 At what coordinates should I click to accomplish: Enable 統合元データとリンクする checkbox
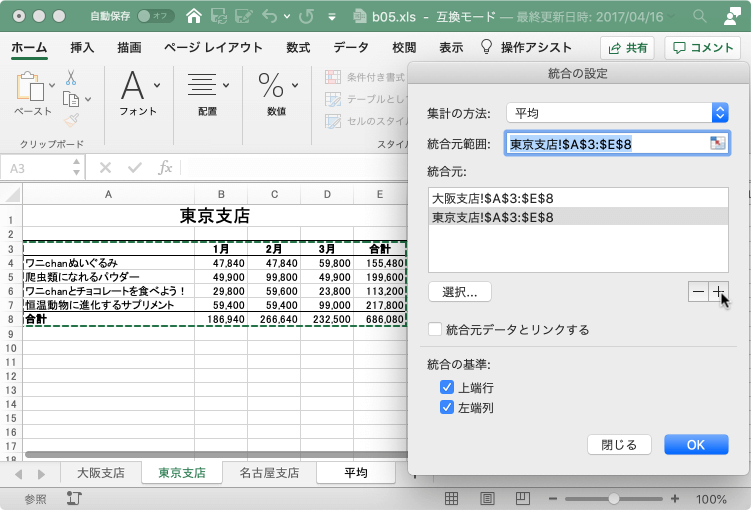[435, 329]
